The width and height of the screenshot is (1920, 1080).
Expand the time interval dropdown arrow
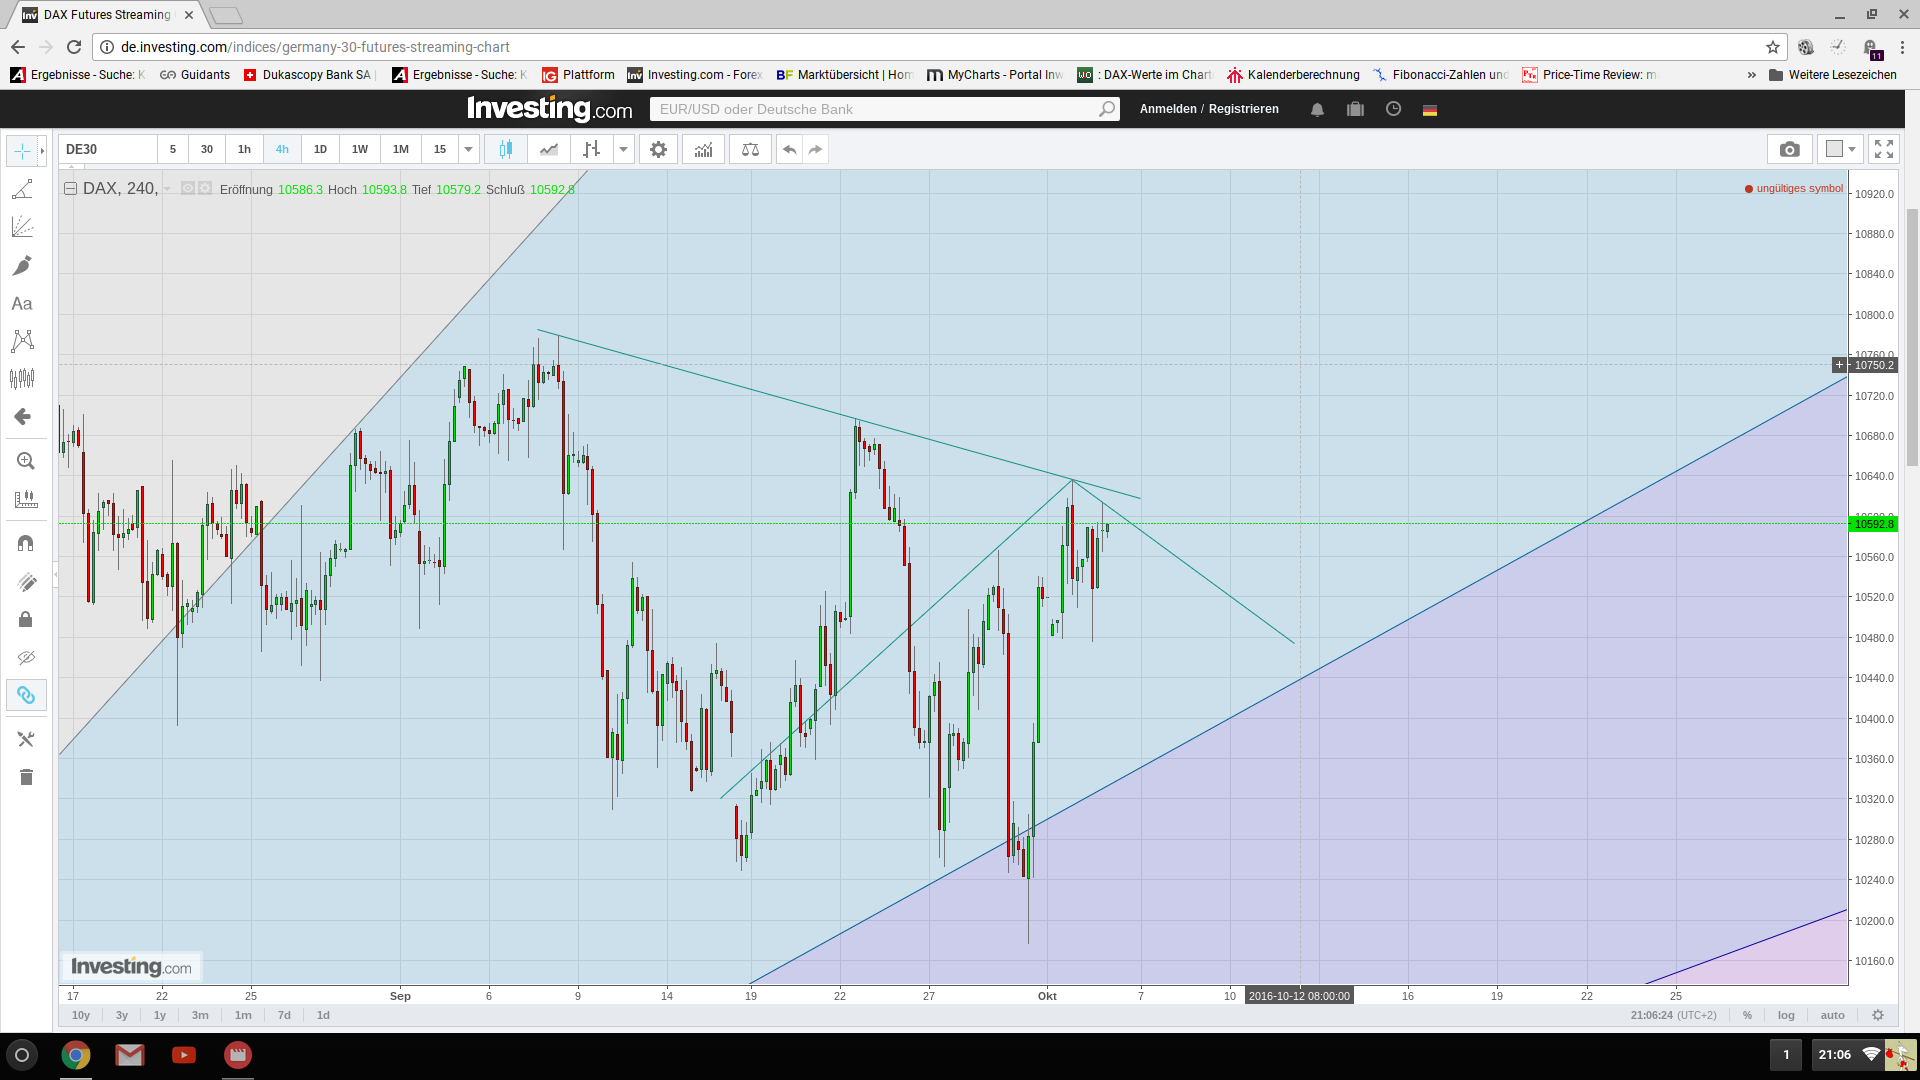[x=468, y=150]
